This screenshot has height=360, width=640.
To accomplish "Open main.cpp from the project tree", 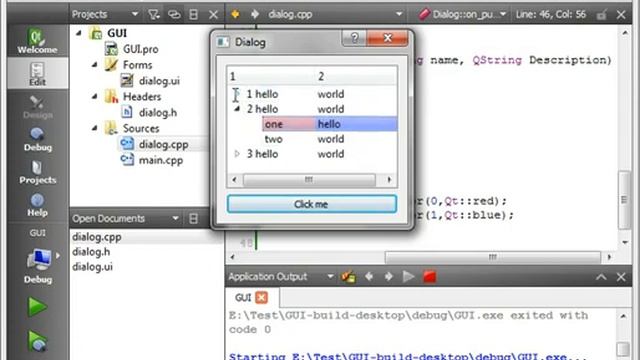I will 161,160.
